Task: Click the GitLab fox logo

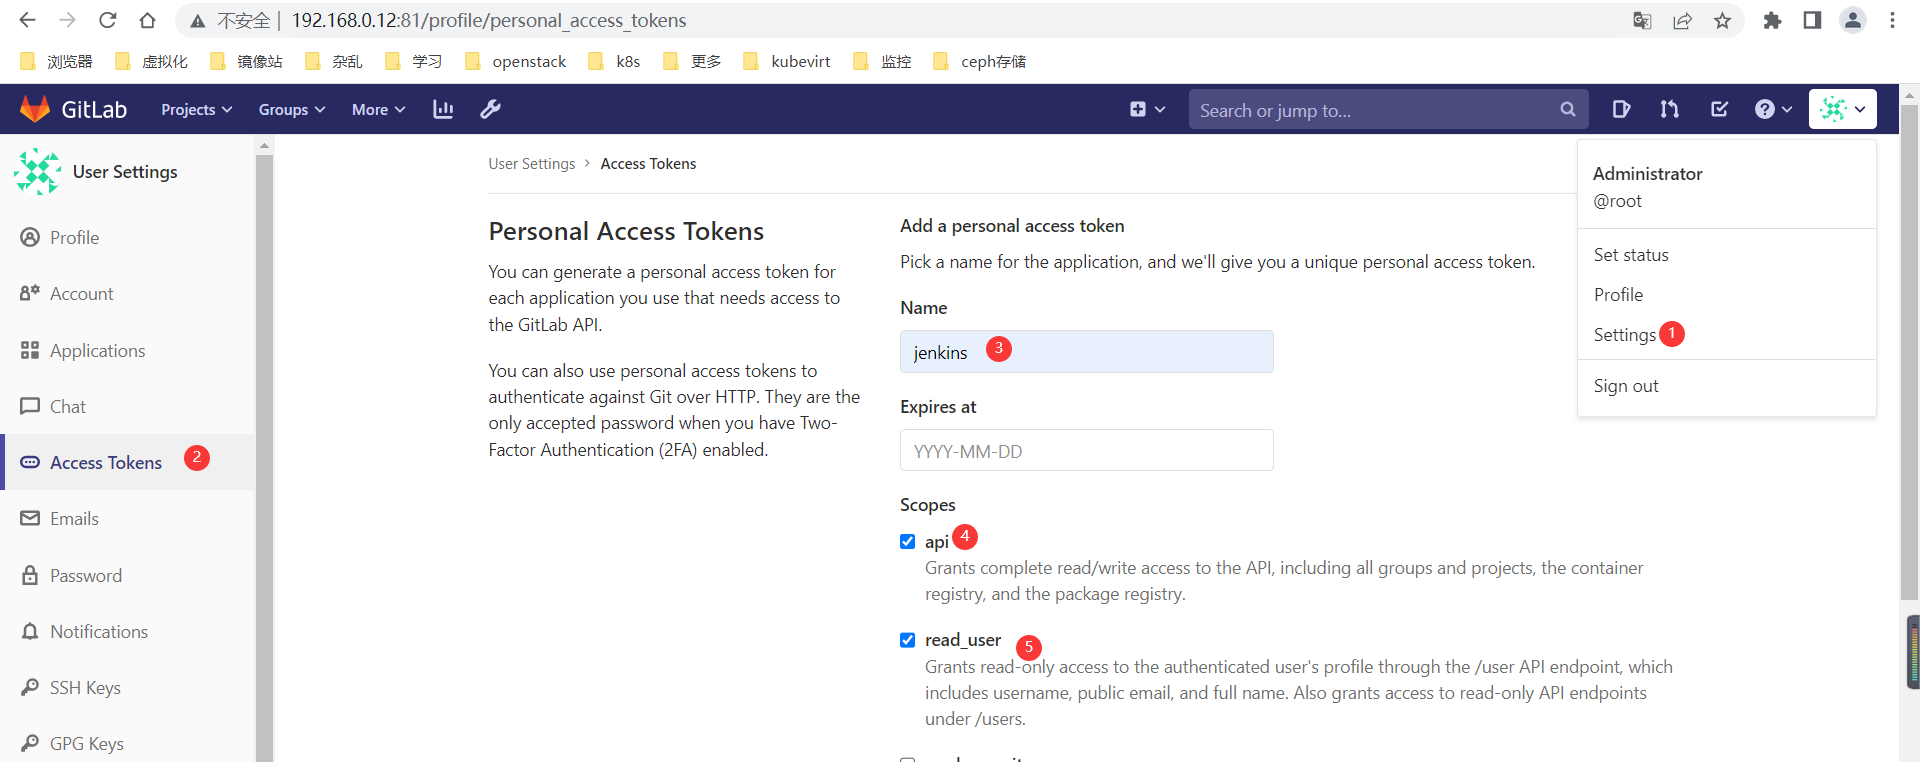Action: point(35,109)
